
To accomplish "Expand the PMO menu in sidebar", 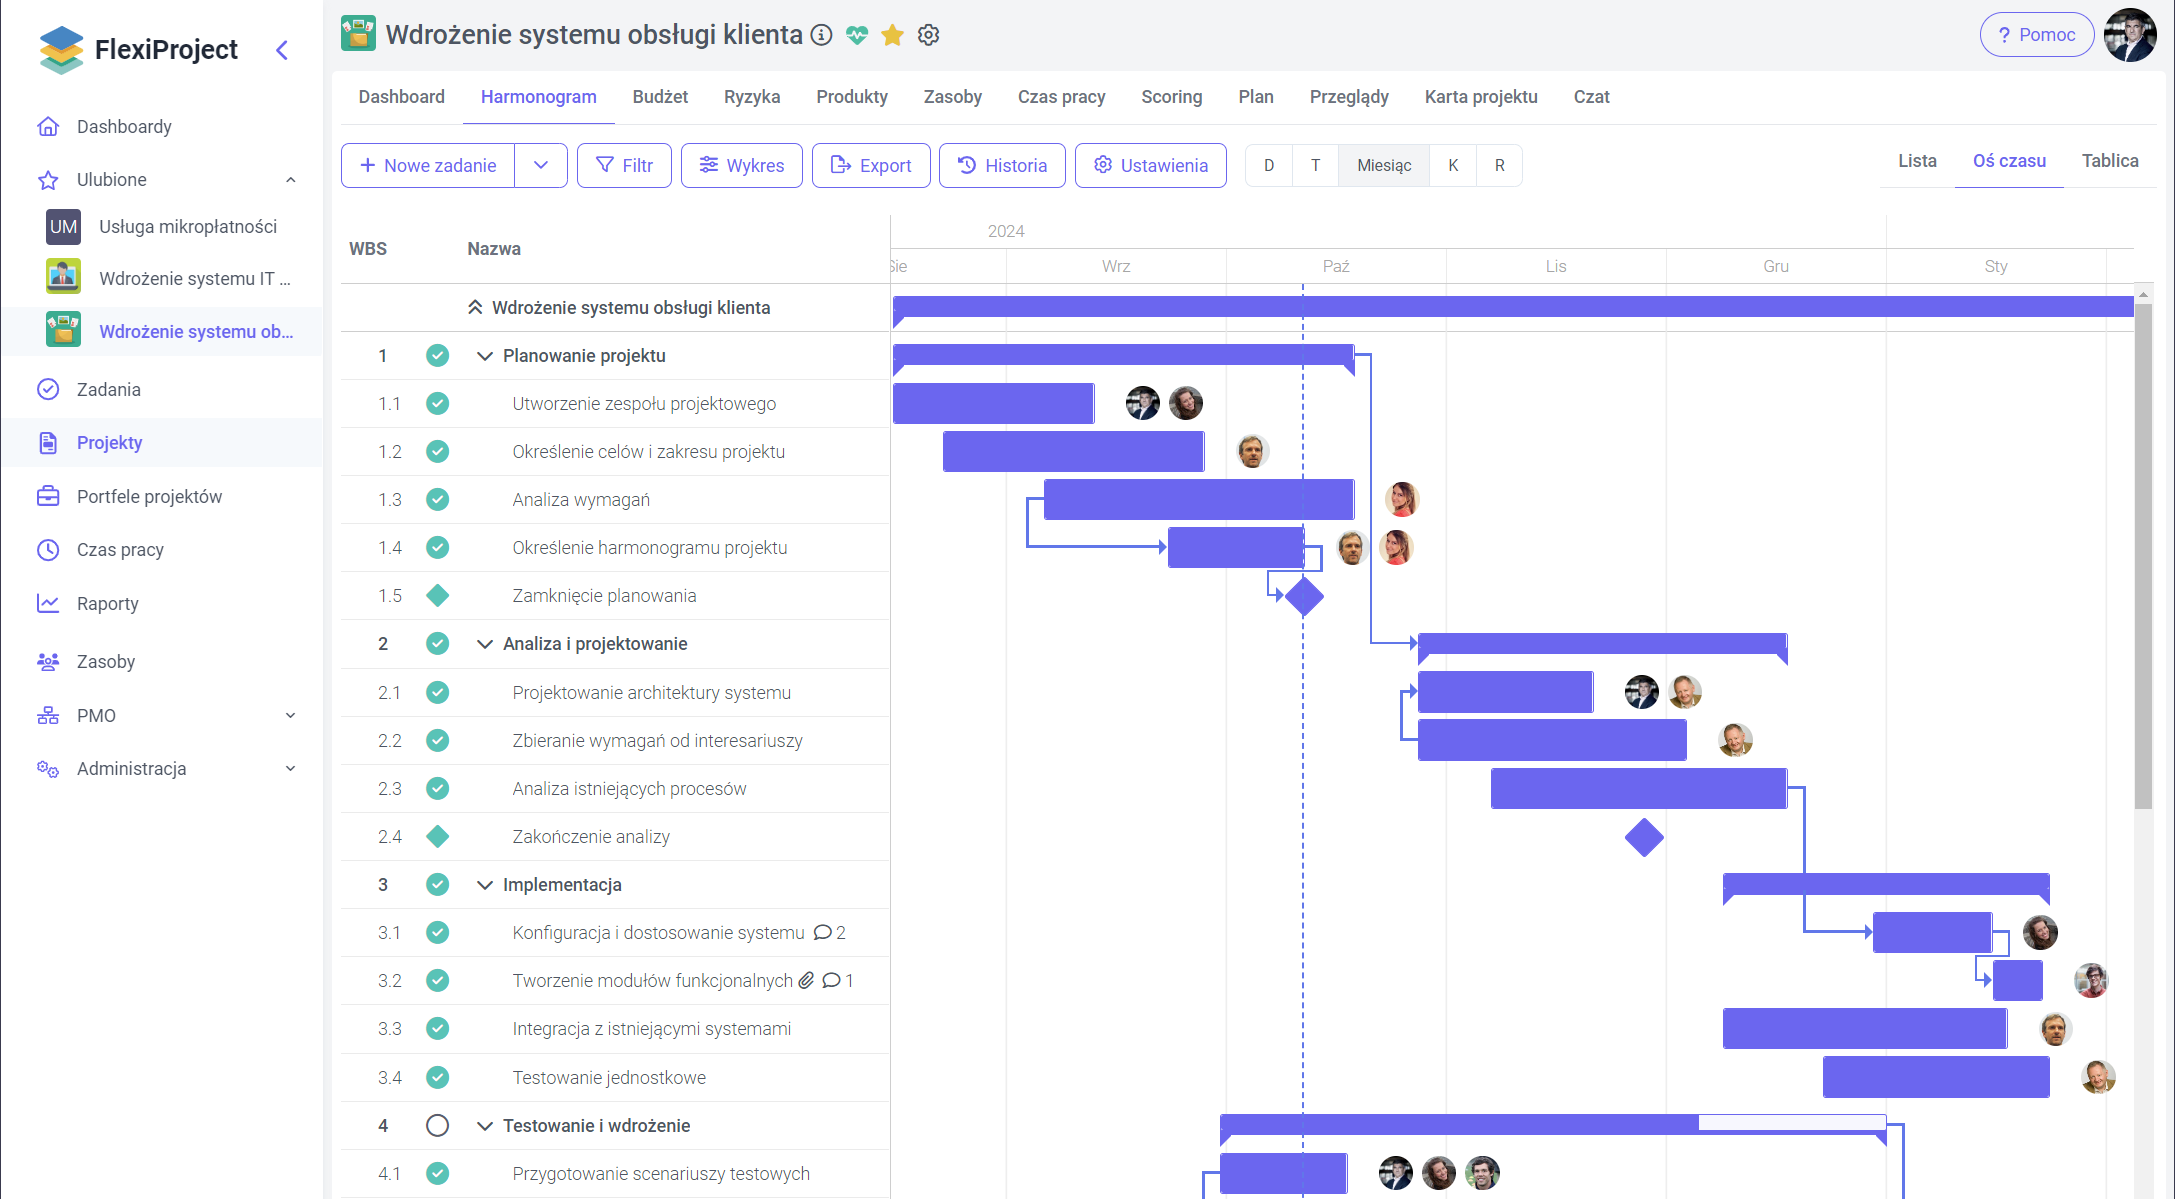I will pos(290,715).
